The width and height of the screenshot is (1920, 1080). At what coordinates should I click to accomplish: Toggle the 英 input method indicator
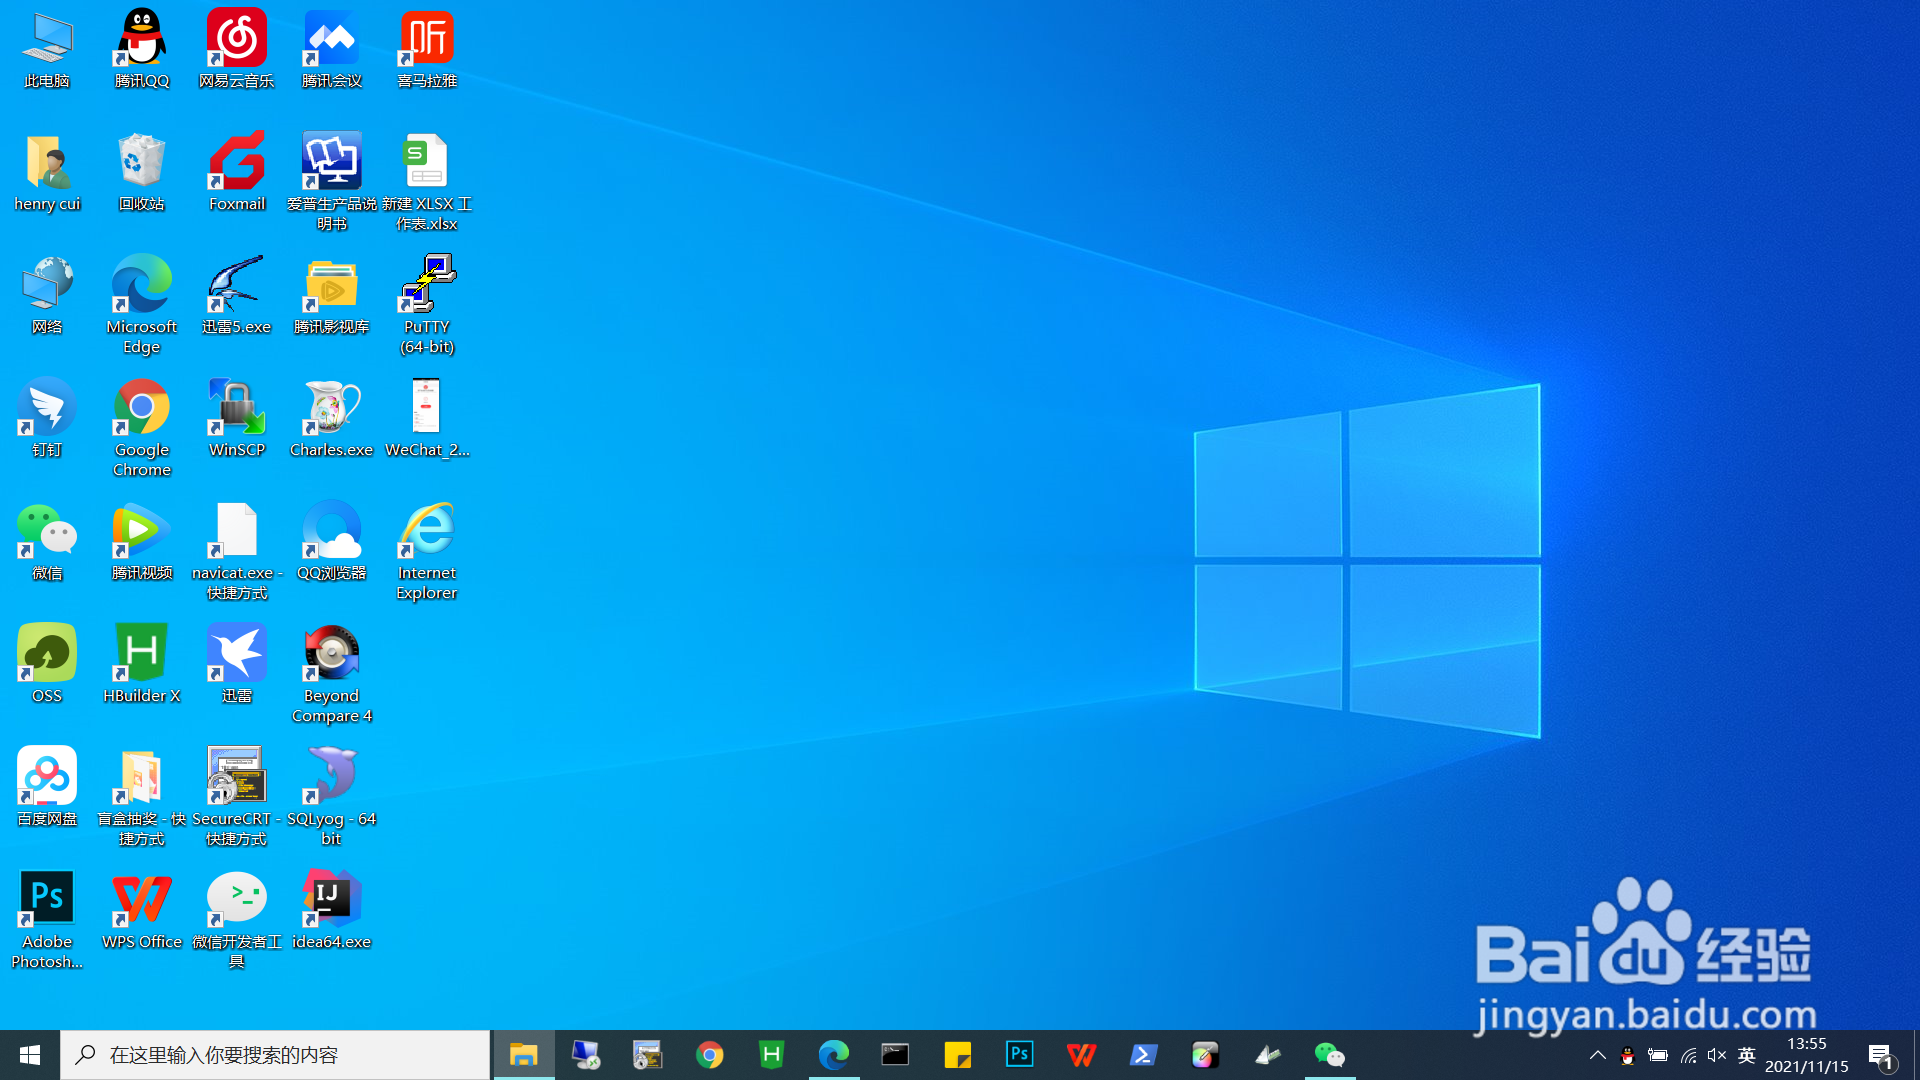[x=1747, y=1055]
